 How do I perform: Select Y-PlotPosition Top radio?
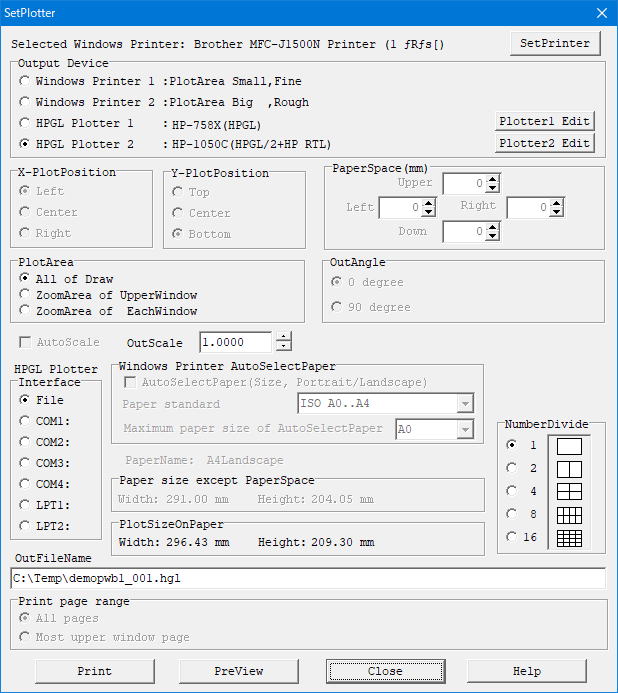[178, 192]
